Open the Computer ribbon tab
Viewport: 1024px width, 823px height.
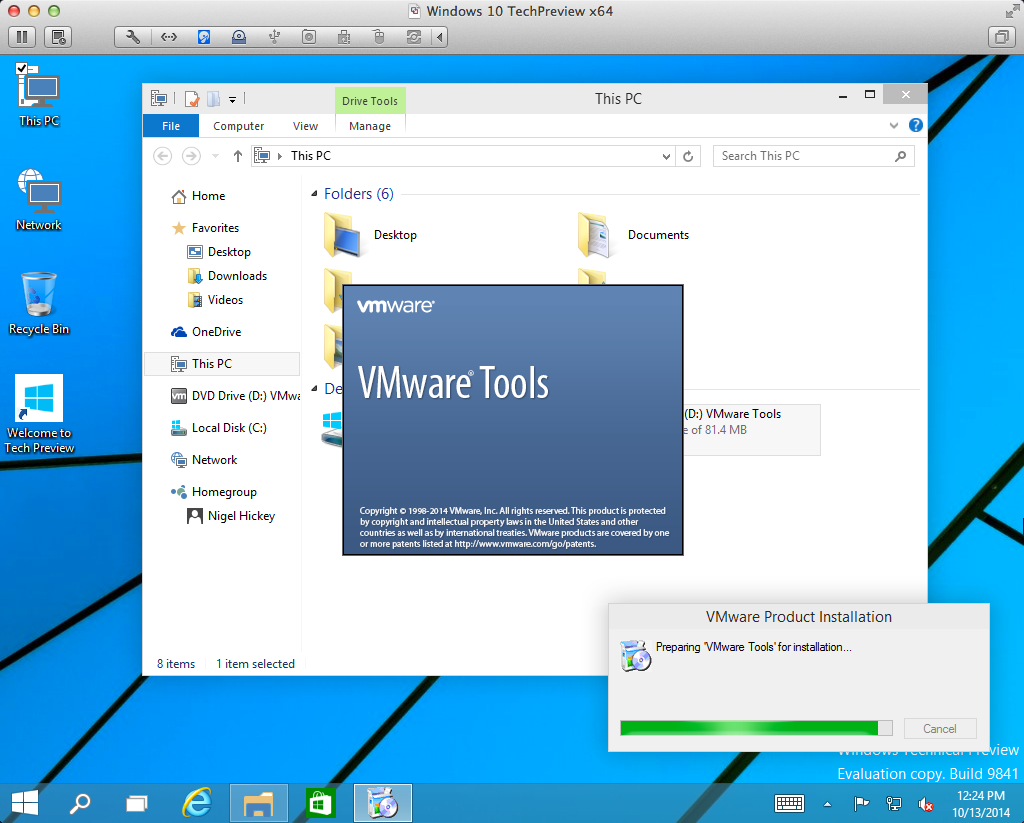(x=238, y=126)
